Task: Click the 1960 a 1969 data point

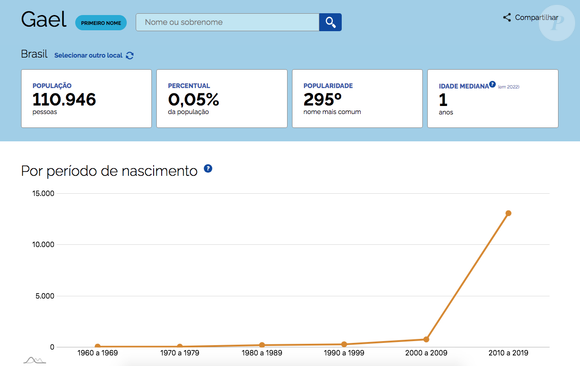Action: click(x=98, y=347)
